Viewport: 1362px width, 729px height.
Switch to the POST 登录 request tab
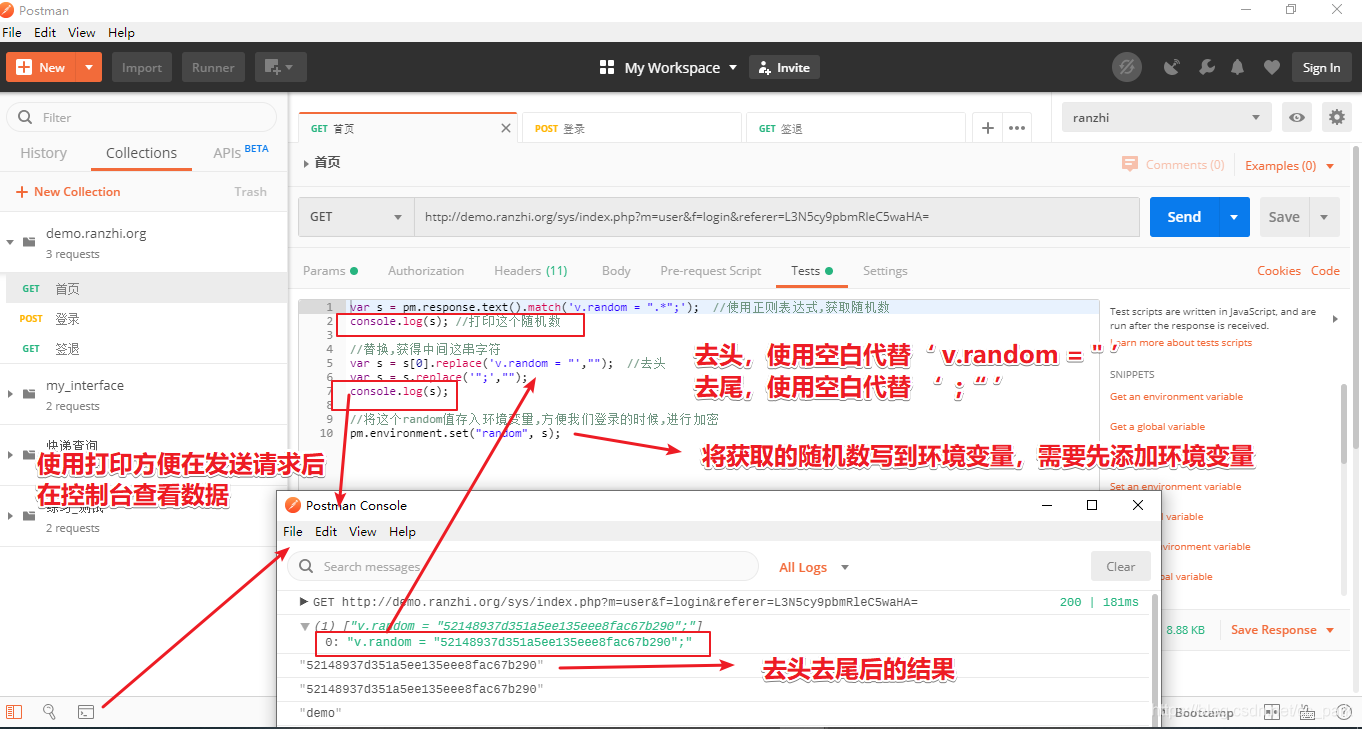633,128
